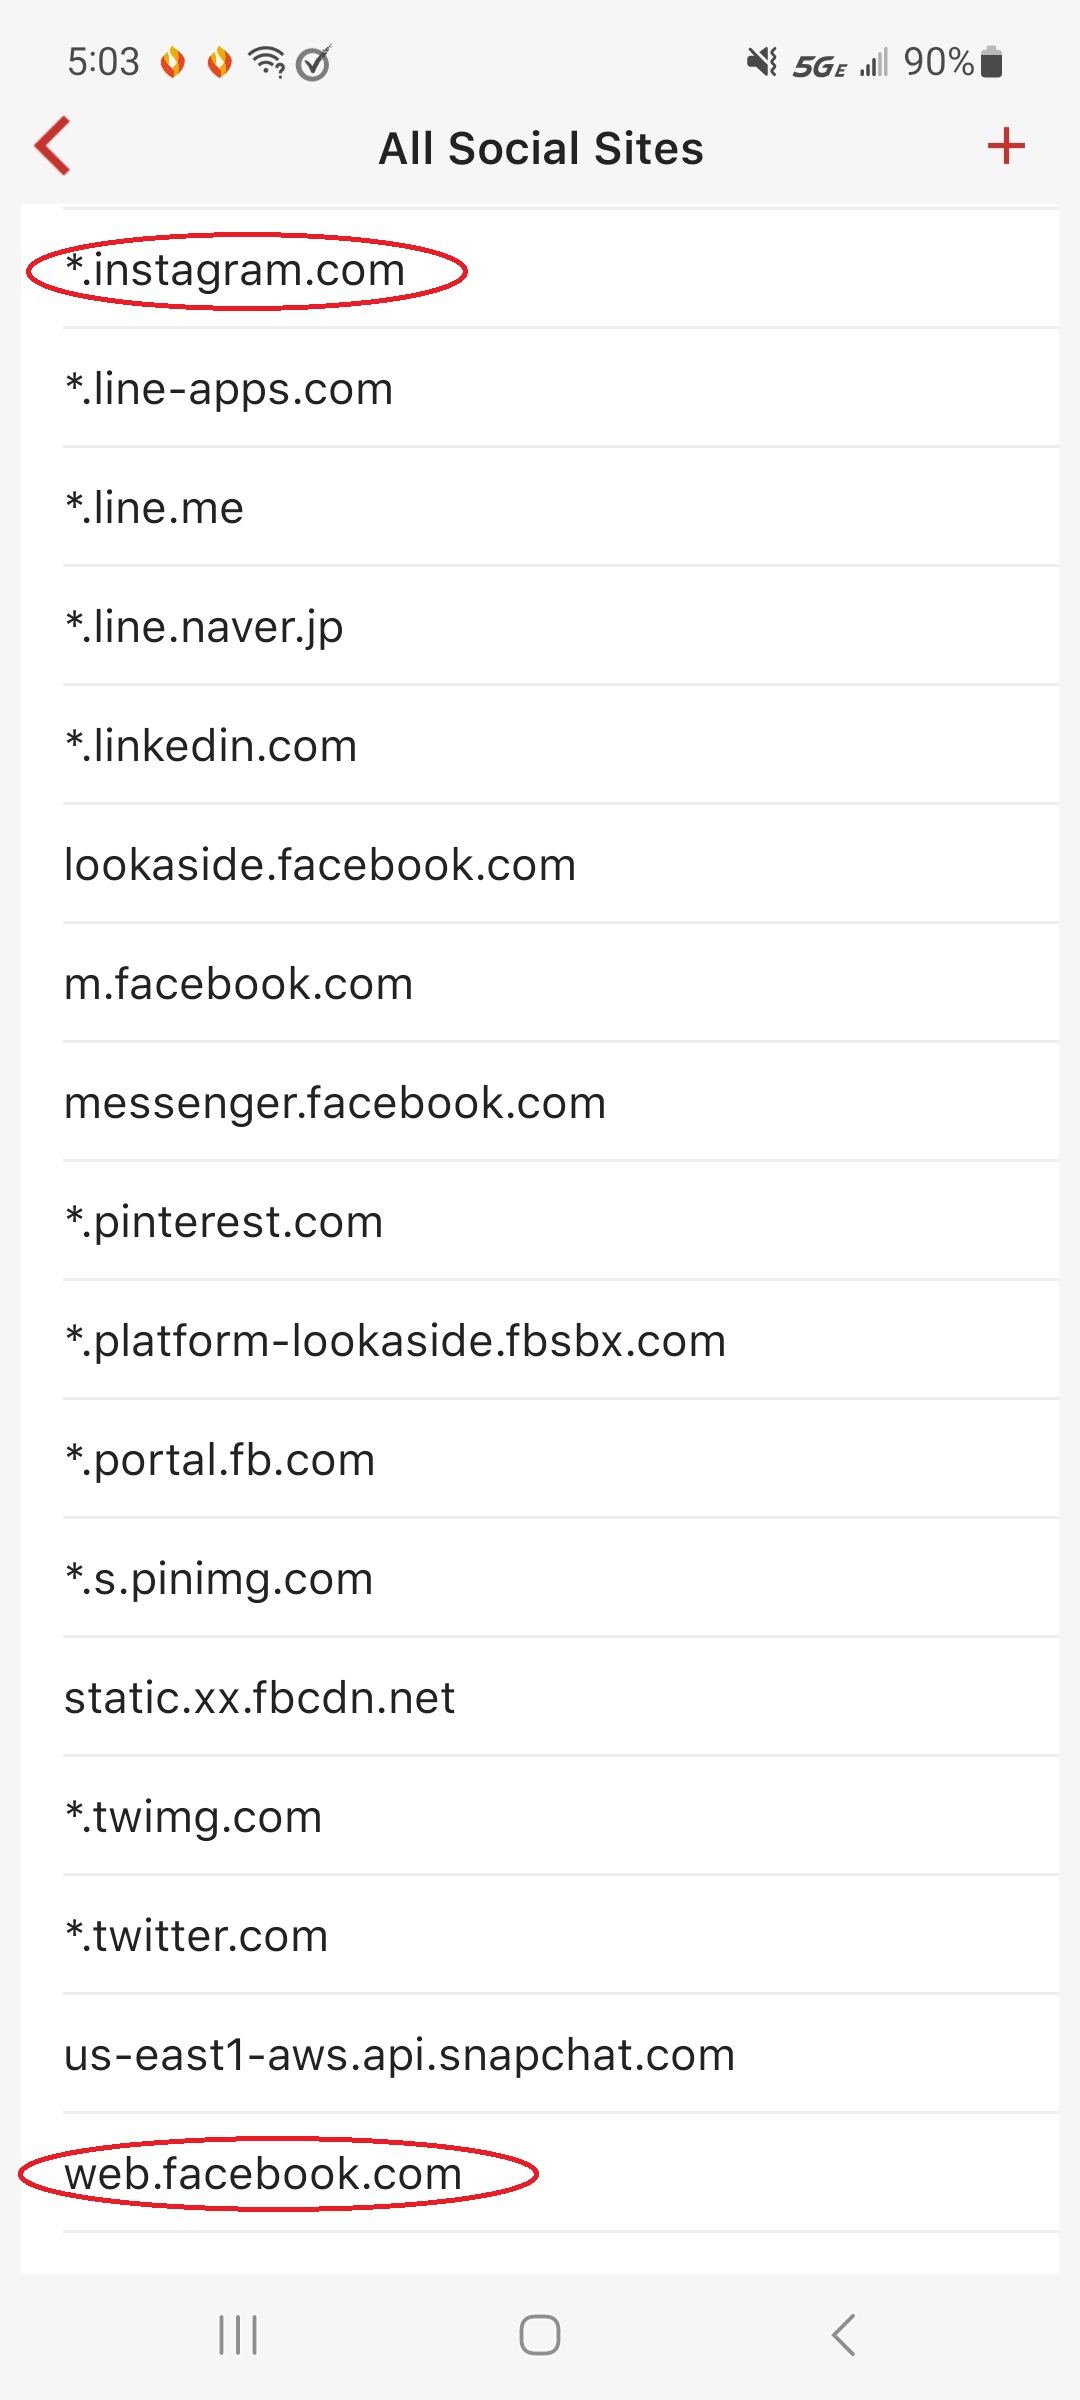The height and width of the screenshot is (2400, 1080).
Task: Open *.platform-lookaside.fbsbx.com entry
Action: click(x=395, y=1341)
